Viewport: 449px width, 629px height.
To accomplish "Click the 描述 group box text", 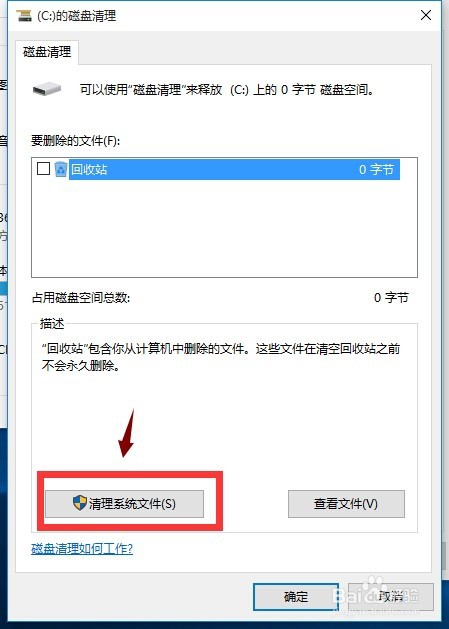I will tap(52, 323).
